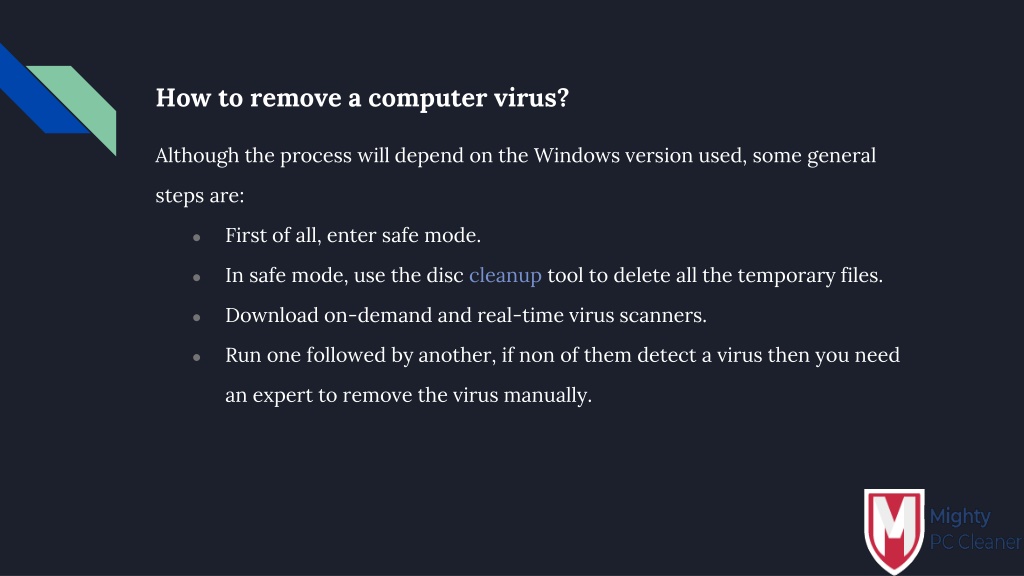Image resolution: width=1024 pixels, height=576 pixels.
Task: Click the Mighty PC Cleaner shield logo
Action: [x=894, y=531]
